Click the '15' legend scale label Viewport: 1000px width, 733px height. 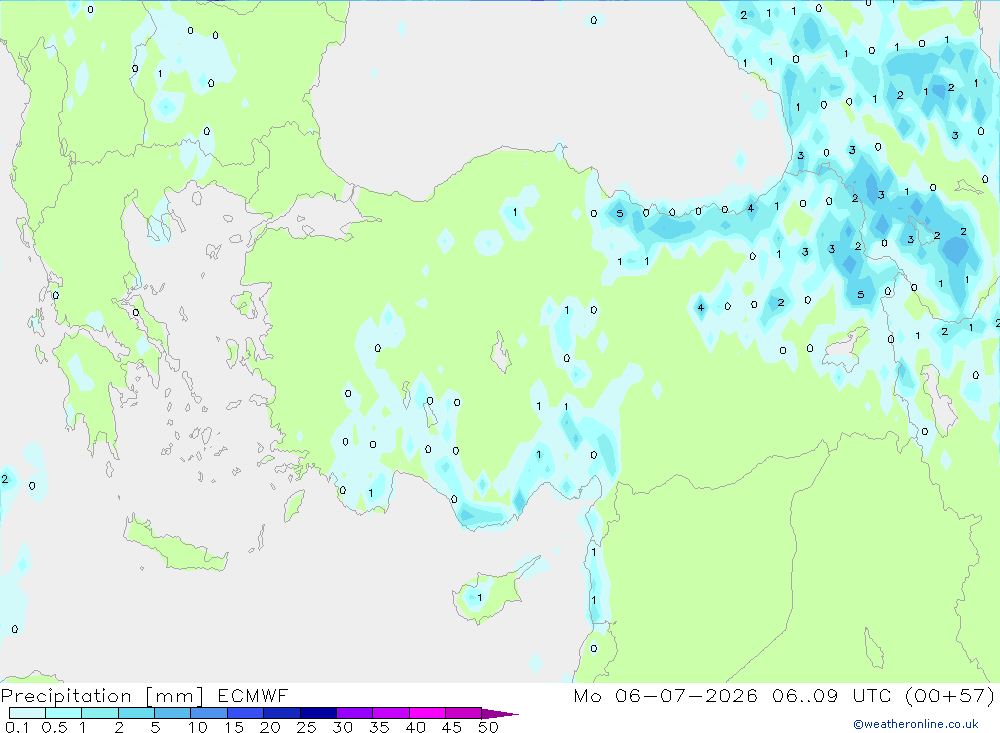coord(234,727)
